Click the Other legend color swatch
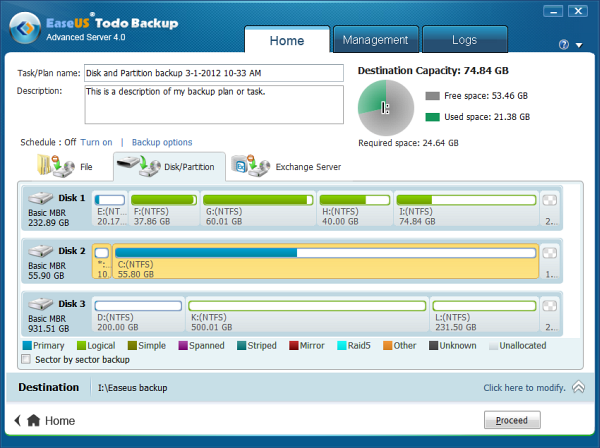The width and height of the screenshot is (600, 448). click(388, 346)
